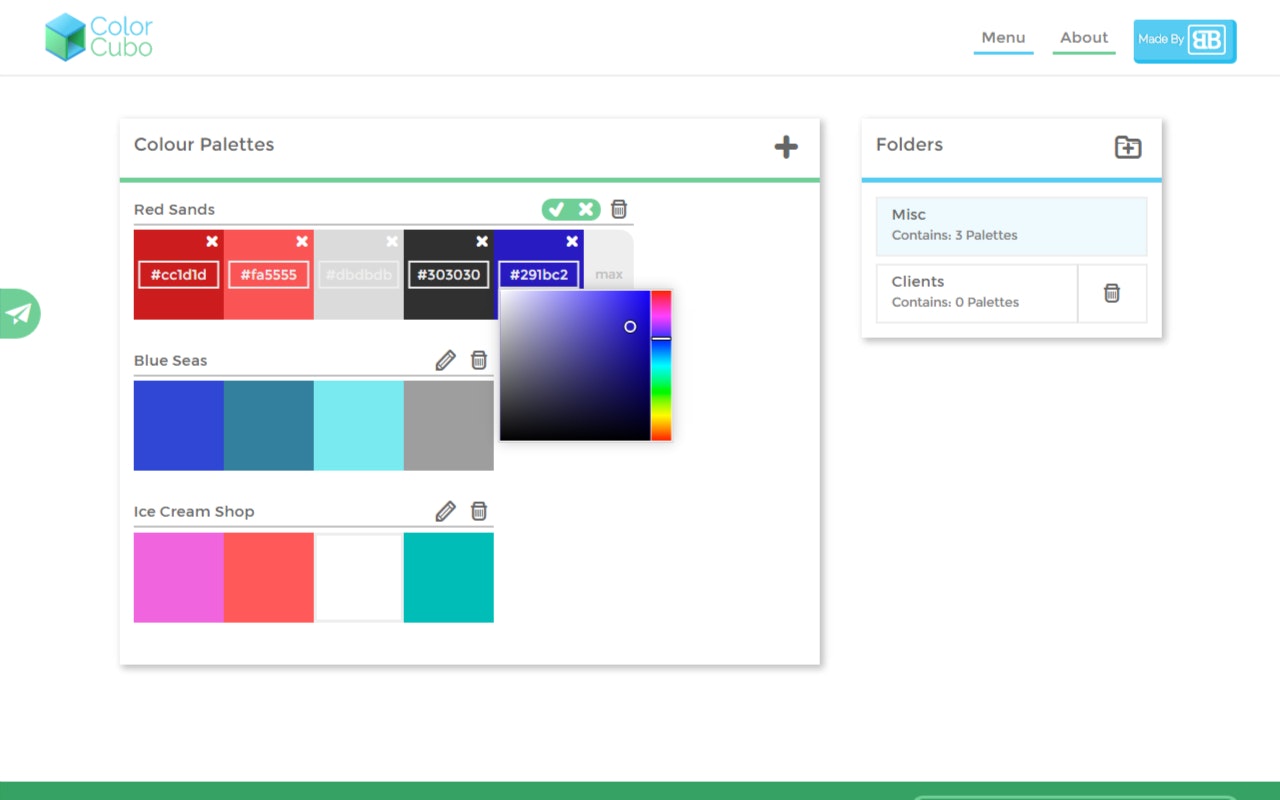
Task: Click the Made By BB badge
Action: (1184, 41)
